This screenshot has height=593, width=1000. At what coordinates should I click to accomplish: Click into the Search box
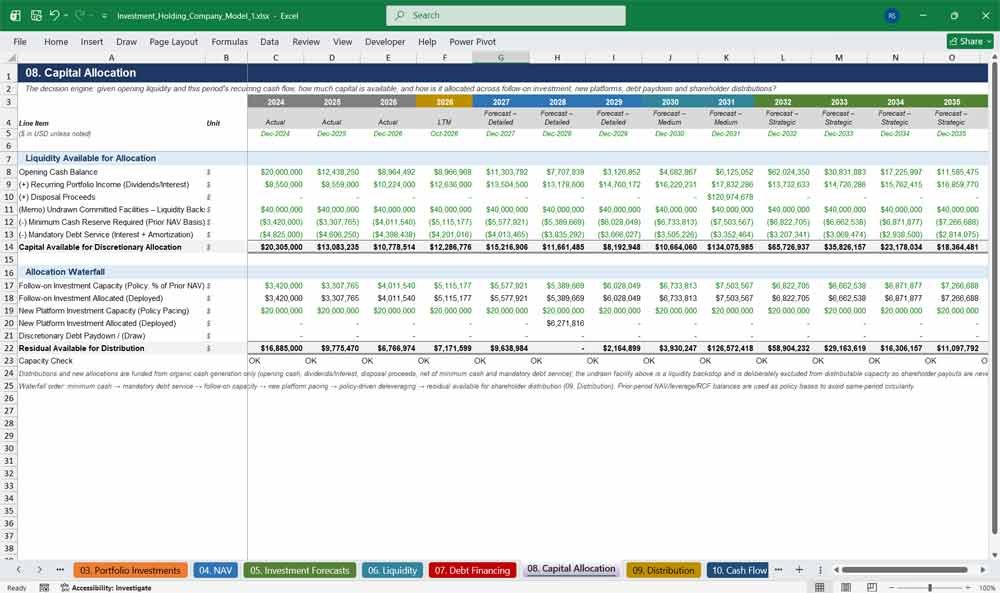coord(506,15)
